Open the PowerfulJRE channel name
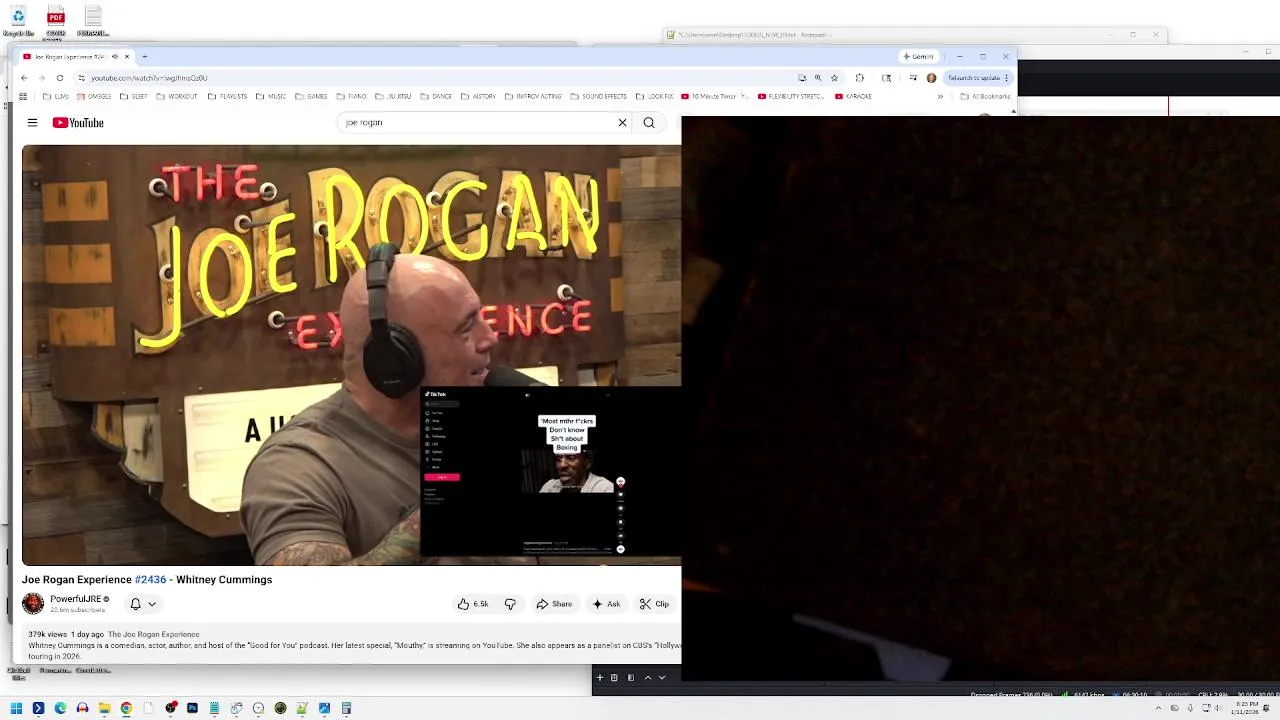Viewport: 1280px width, 720px height. point(76,599)
